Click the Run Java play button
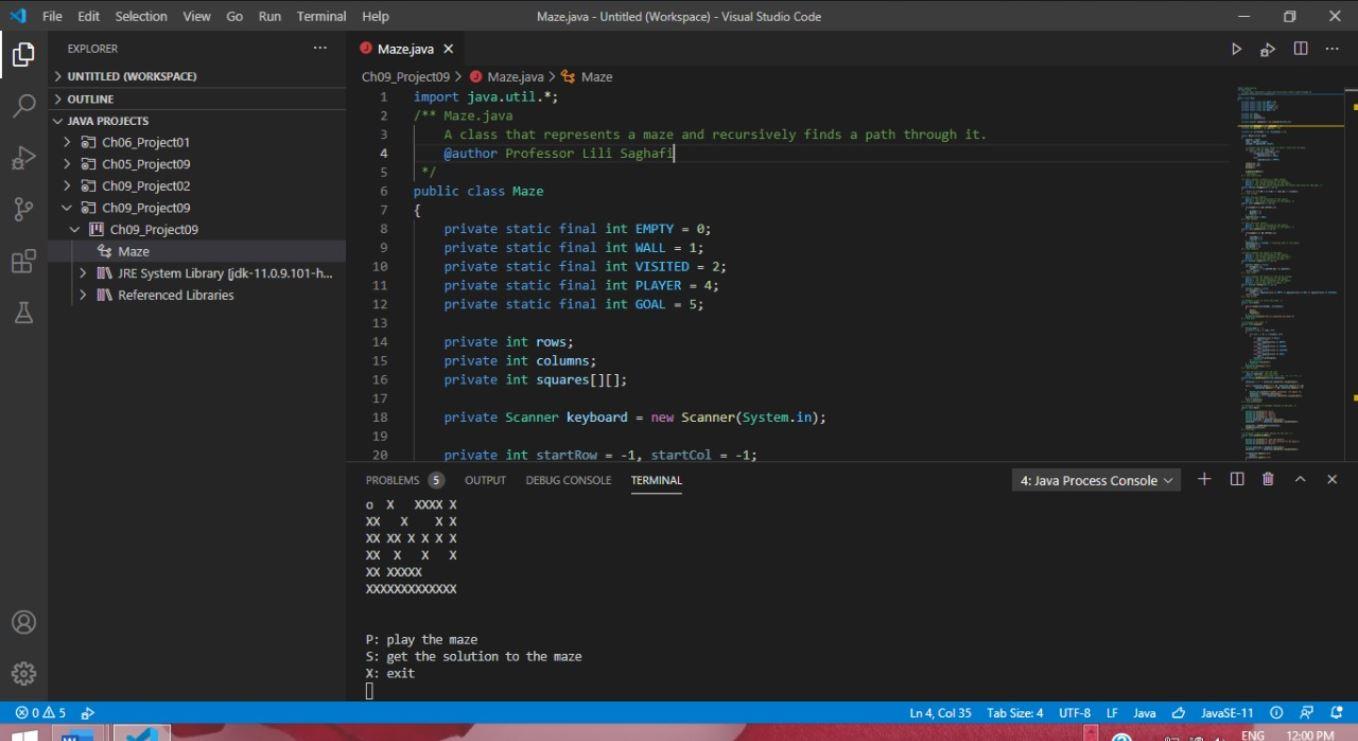 pyautogui.click(x=1236, y=49)
